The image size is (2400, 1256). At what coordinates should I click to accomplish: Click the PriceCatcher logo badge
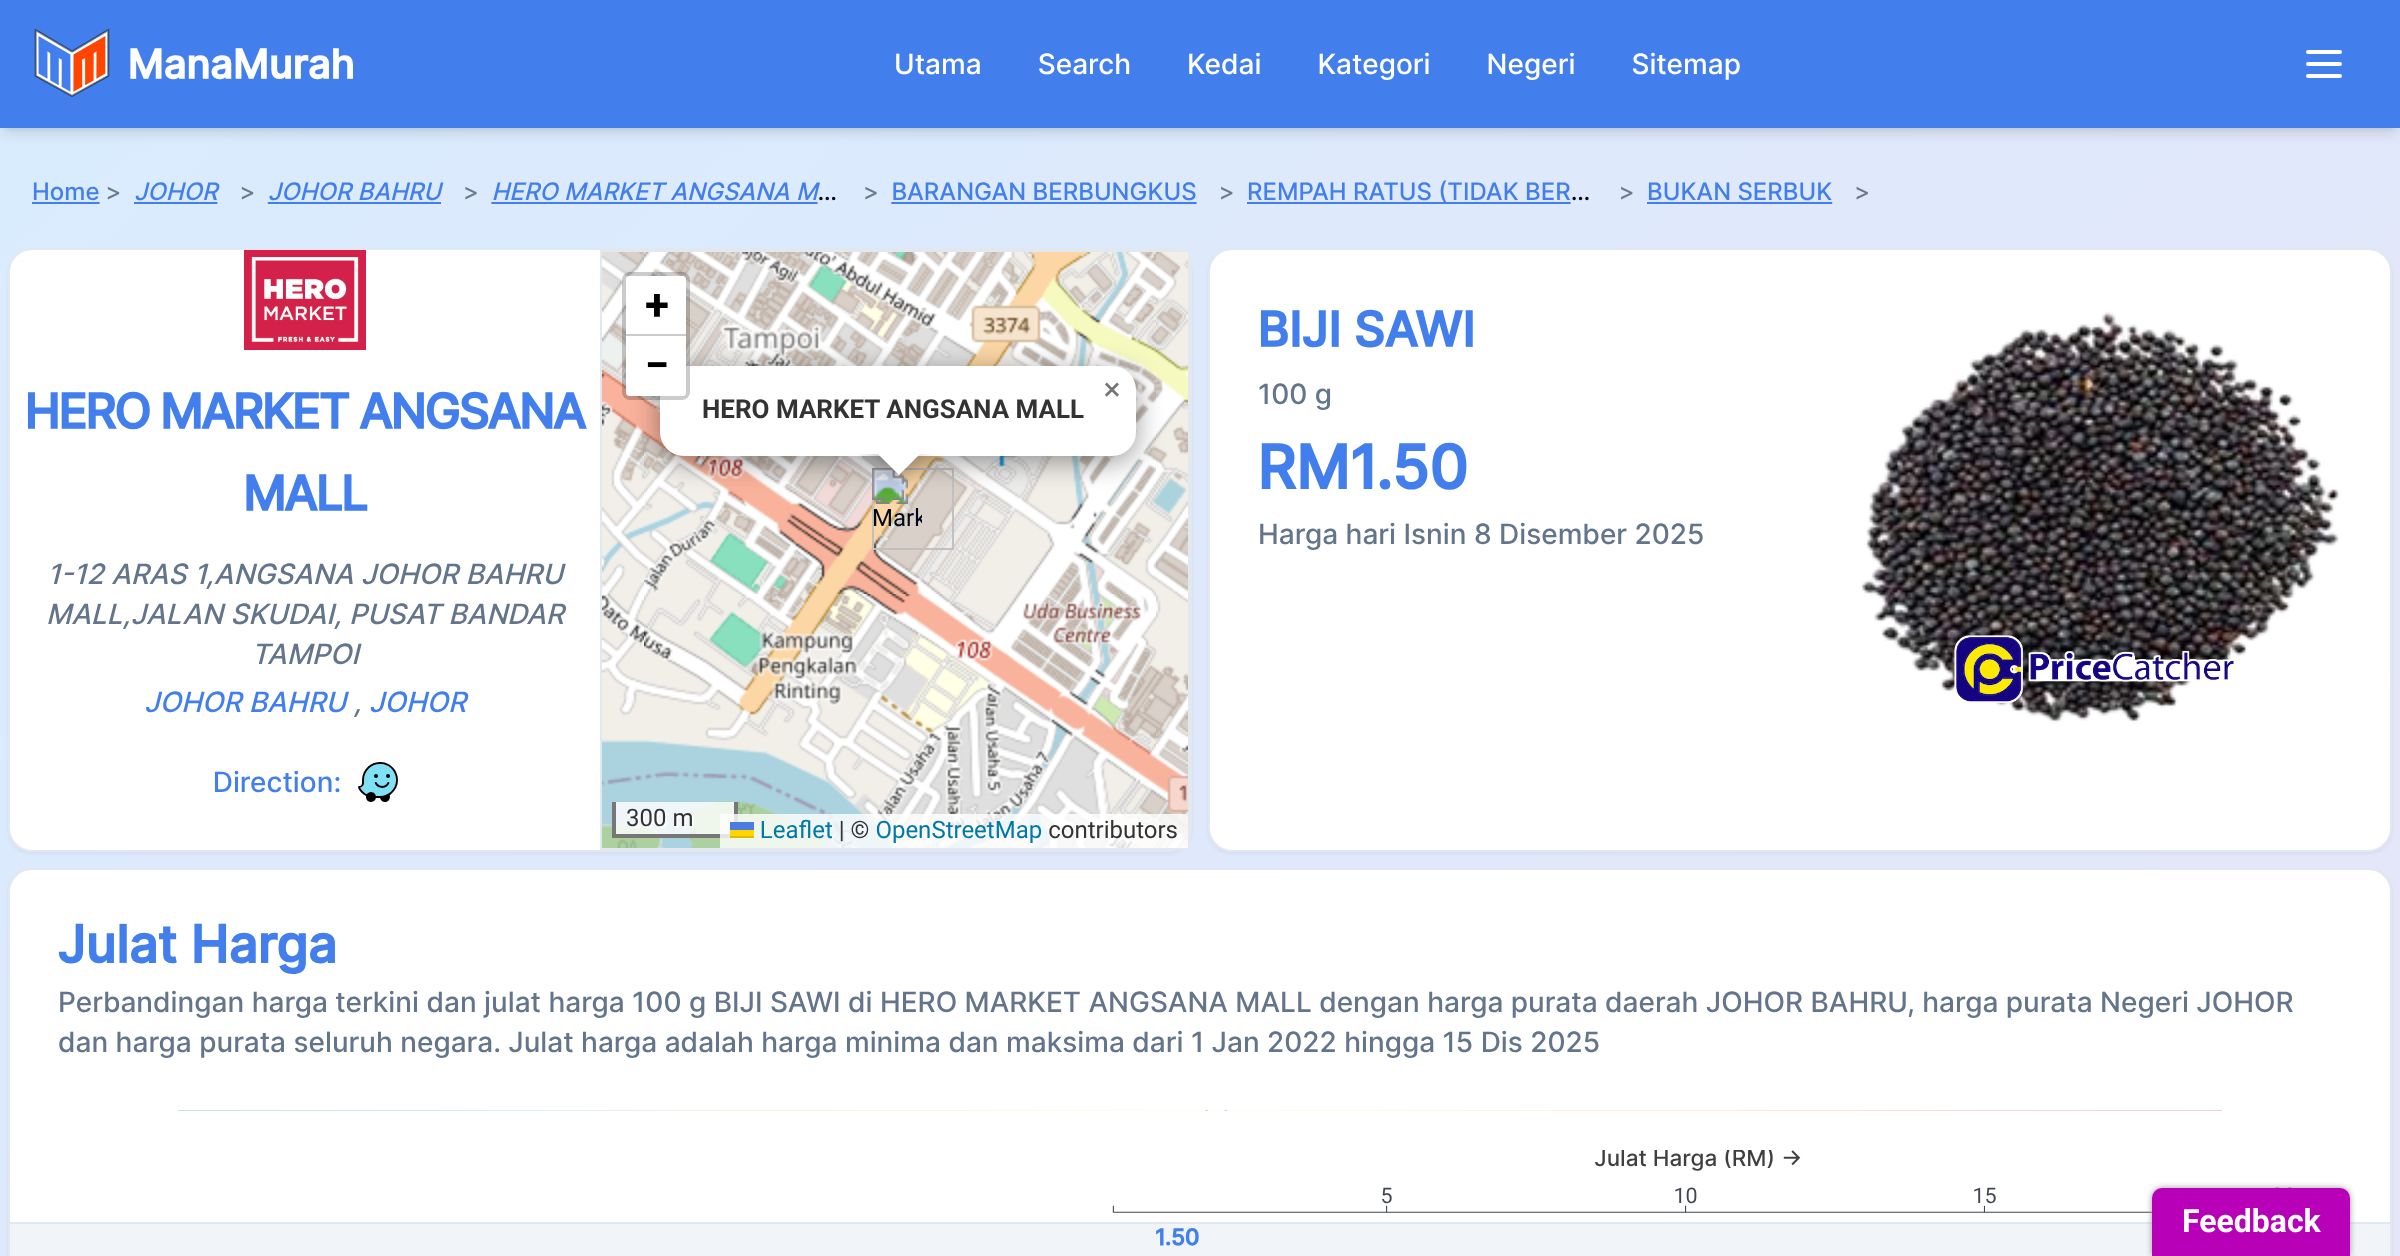(x=2094, y=668)
